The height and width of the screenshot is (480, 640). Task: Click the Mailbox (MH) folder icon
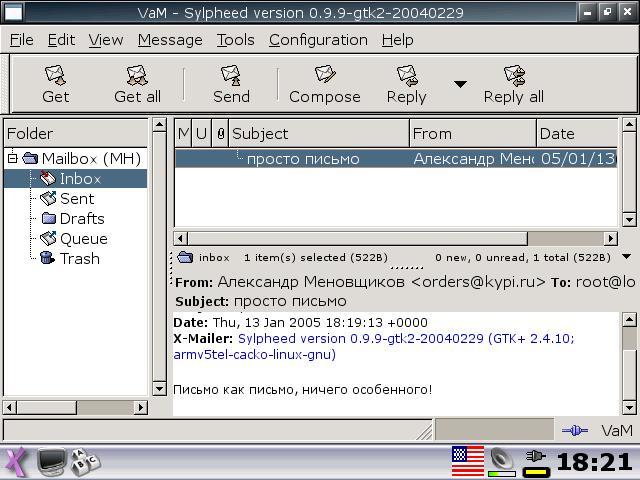[x=30, y=158]
